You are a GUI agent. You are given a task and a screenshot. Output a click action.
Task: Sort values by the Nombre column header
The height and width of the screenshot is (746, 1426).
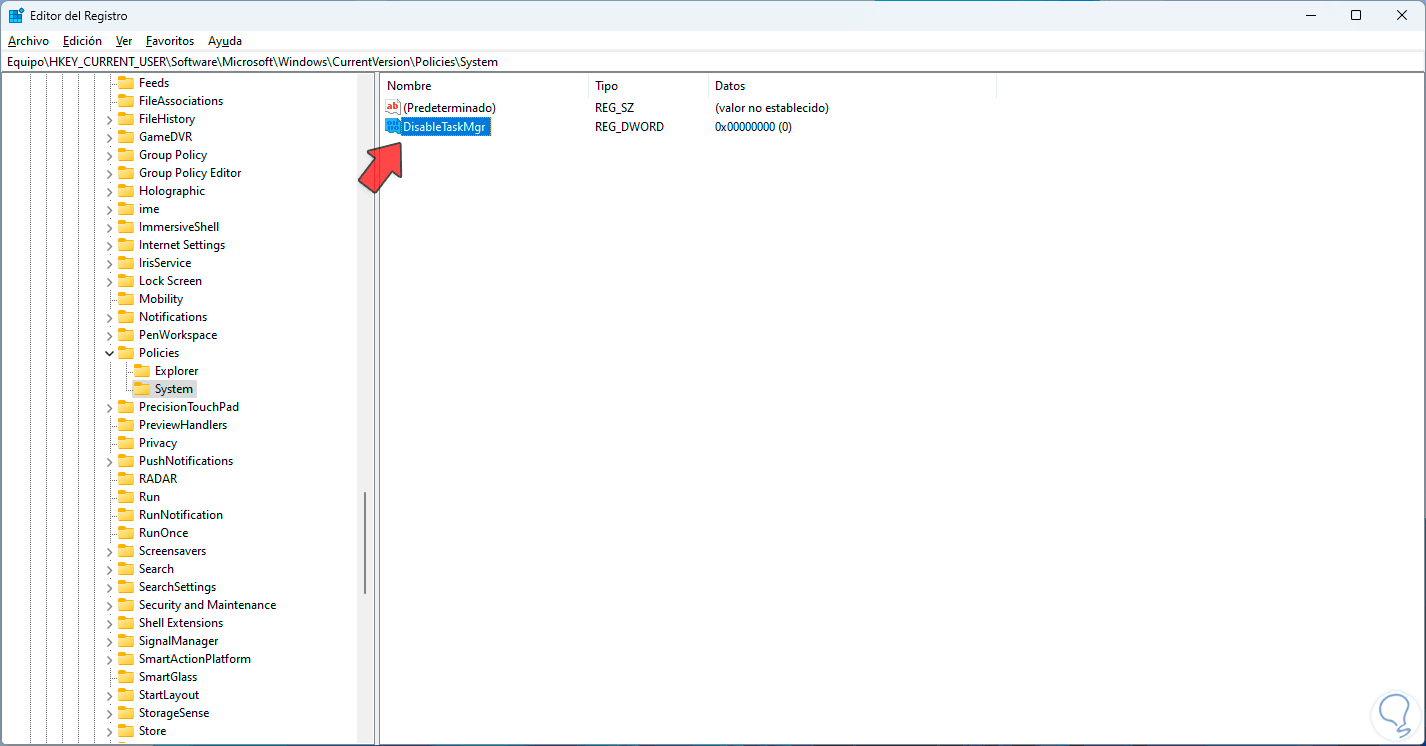click(484, 86)
